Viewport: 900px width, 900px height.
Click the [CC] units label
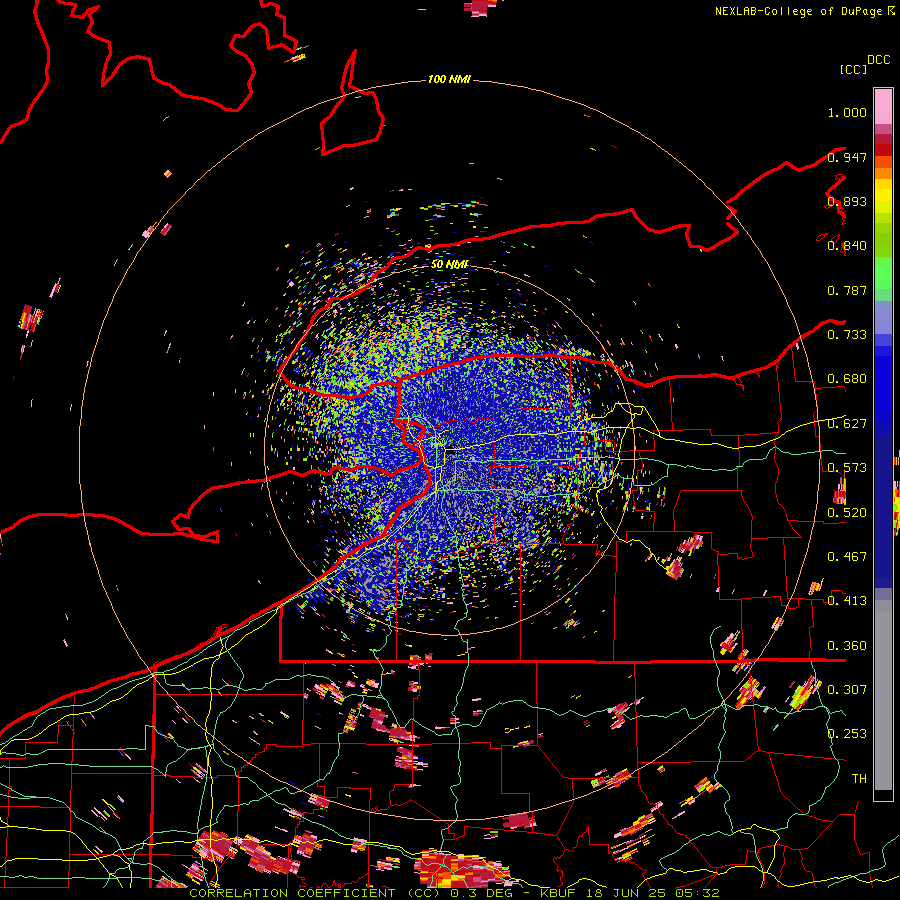click(853, 69)
